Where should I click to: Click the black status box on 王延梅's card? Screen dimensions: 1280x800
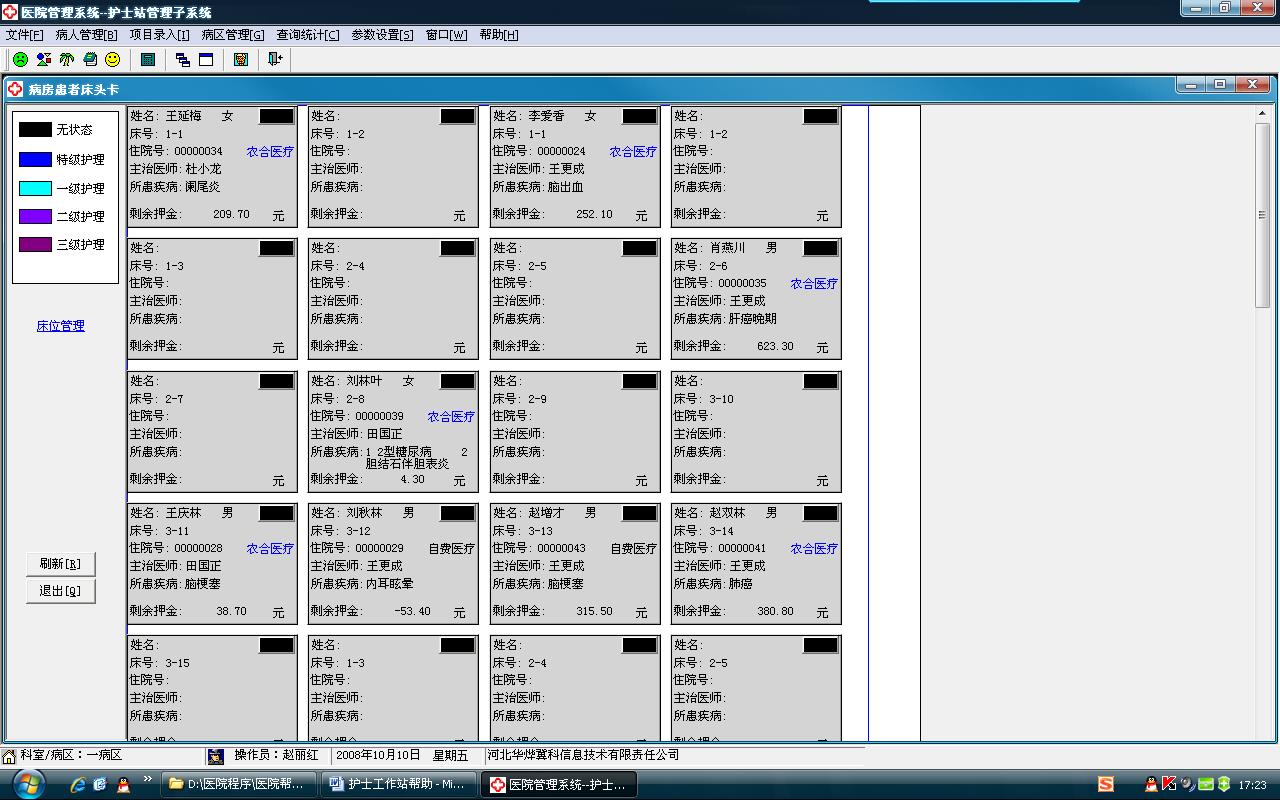pyautogui.click(x=277, y=116)
